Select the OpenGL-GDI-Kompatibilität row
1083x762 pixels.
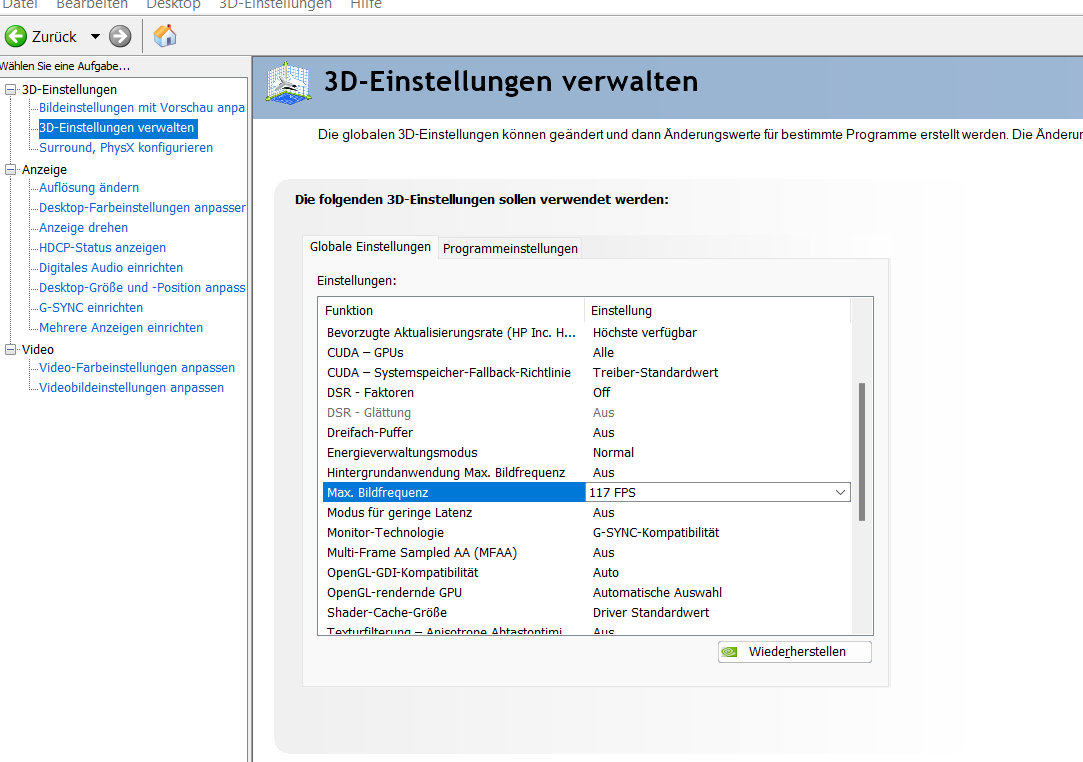pos(586,573)
